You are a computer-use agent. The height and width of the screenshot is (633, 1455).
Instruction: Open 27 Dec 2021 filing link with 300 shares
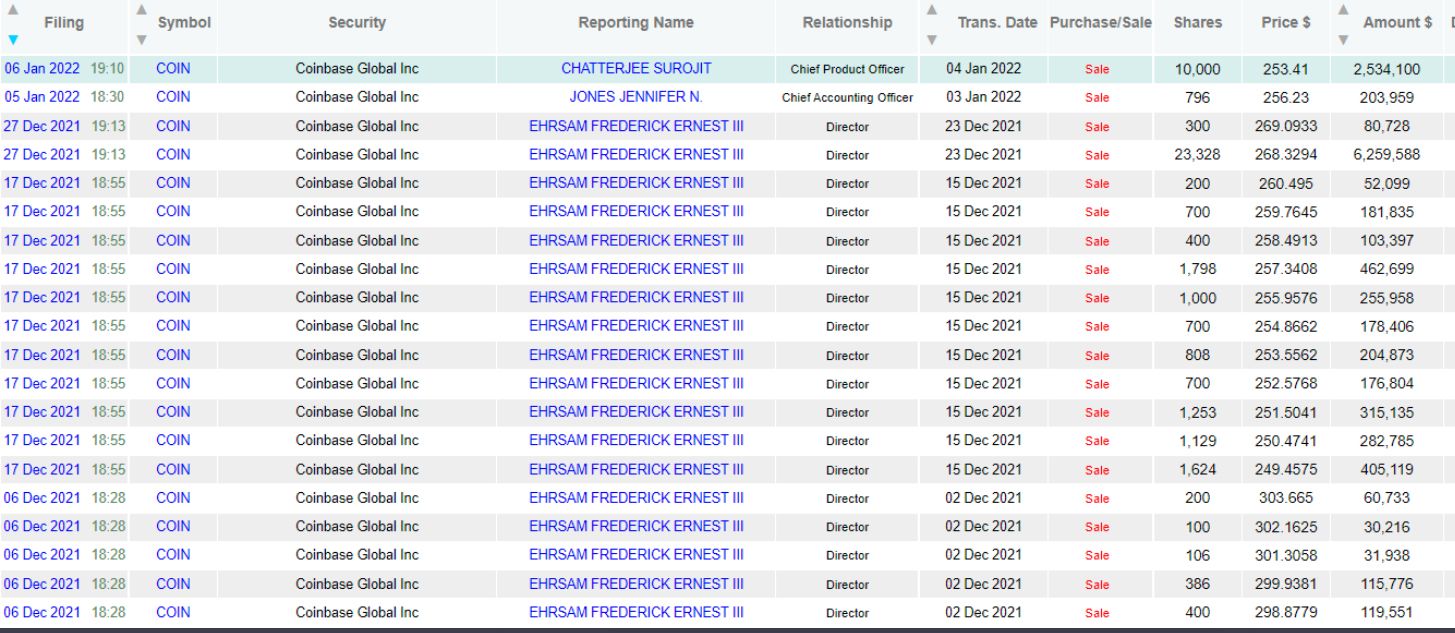(42, 126)
